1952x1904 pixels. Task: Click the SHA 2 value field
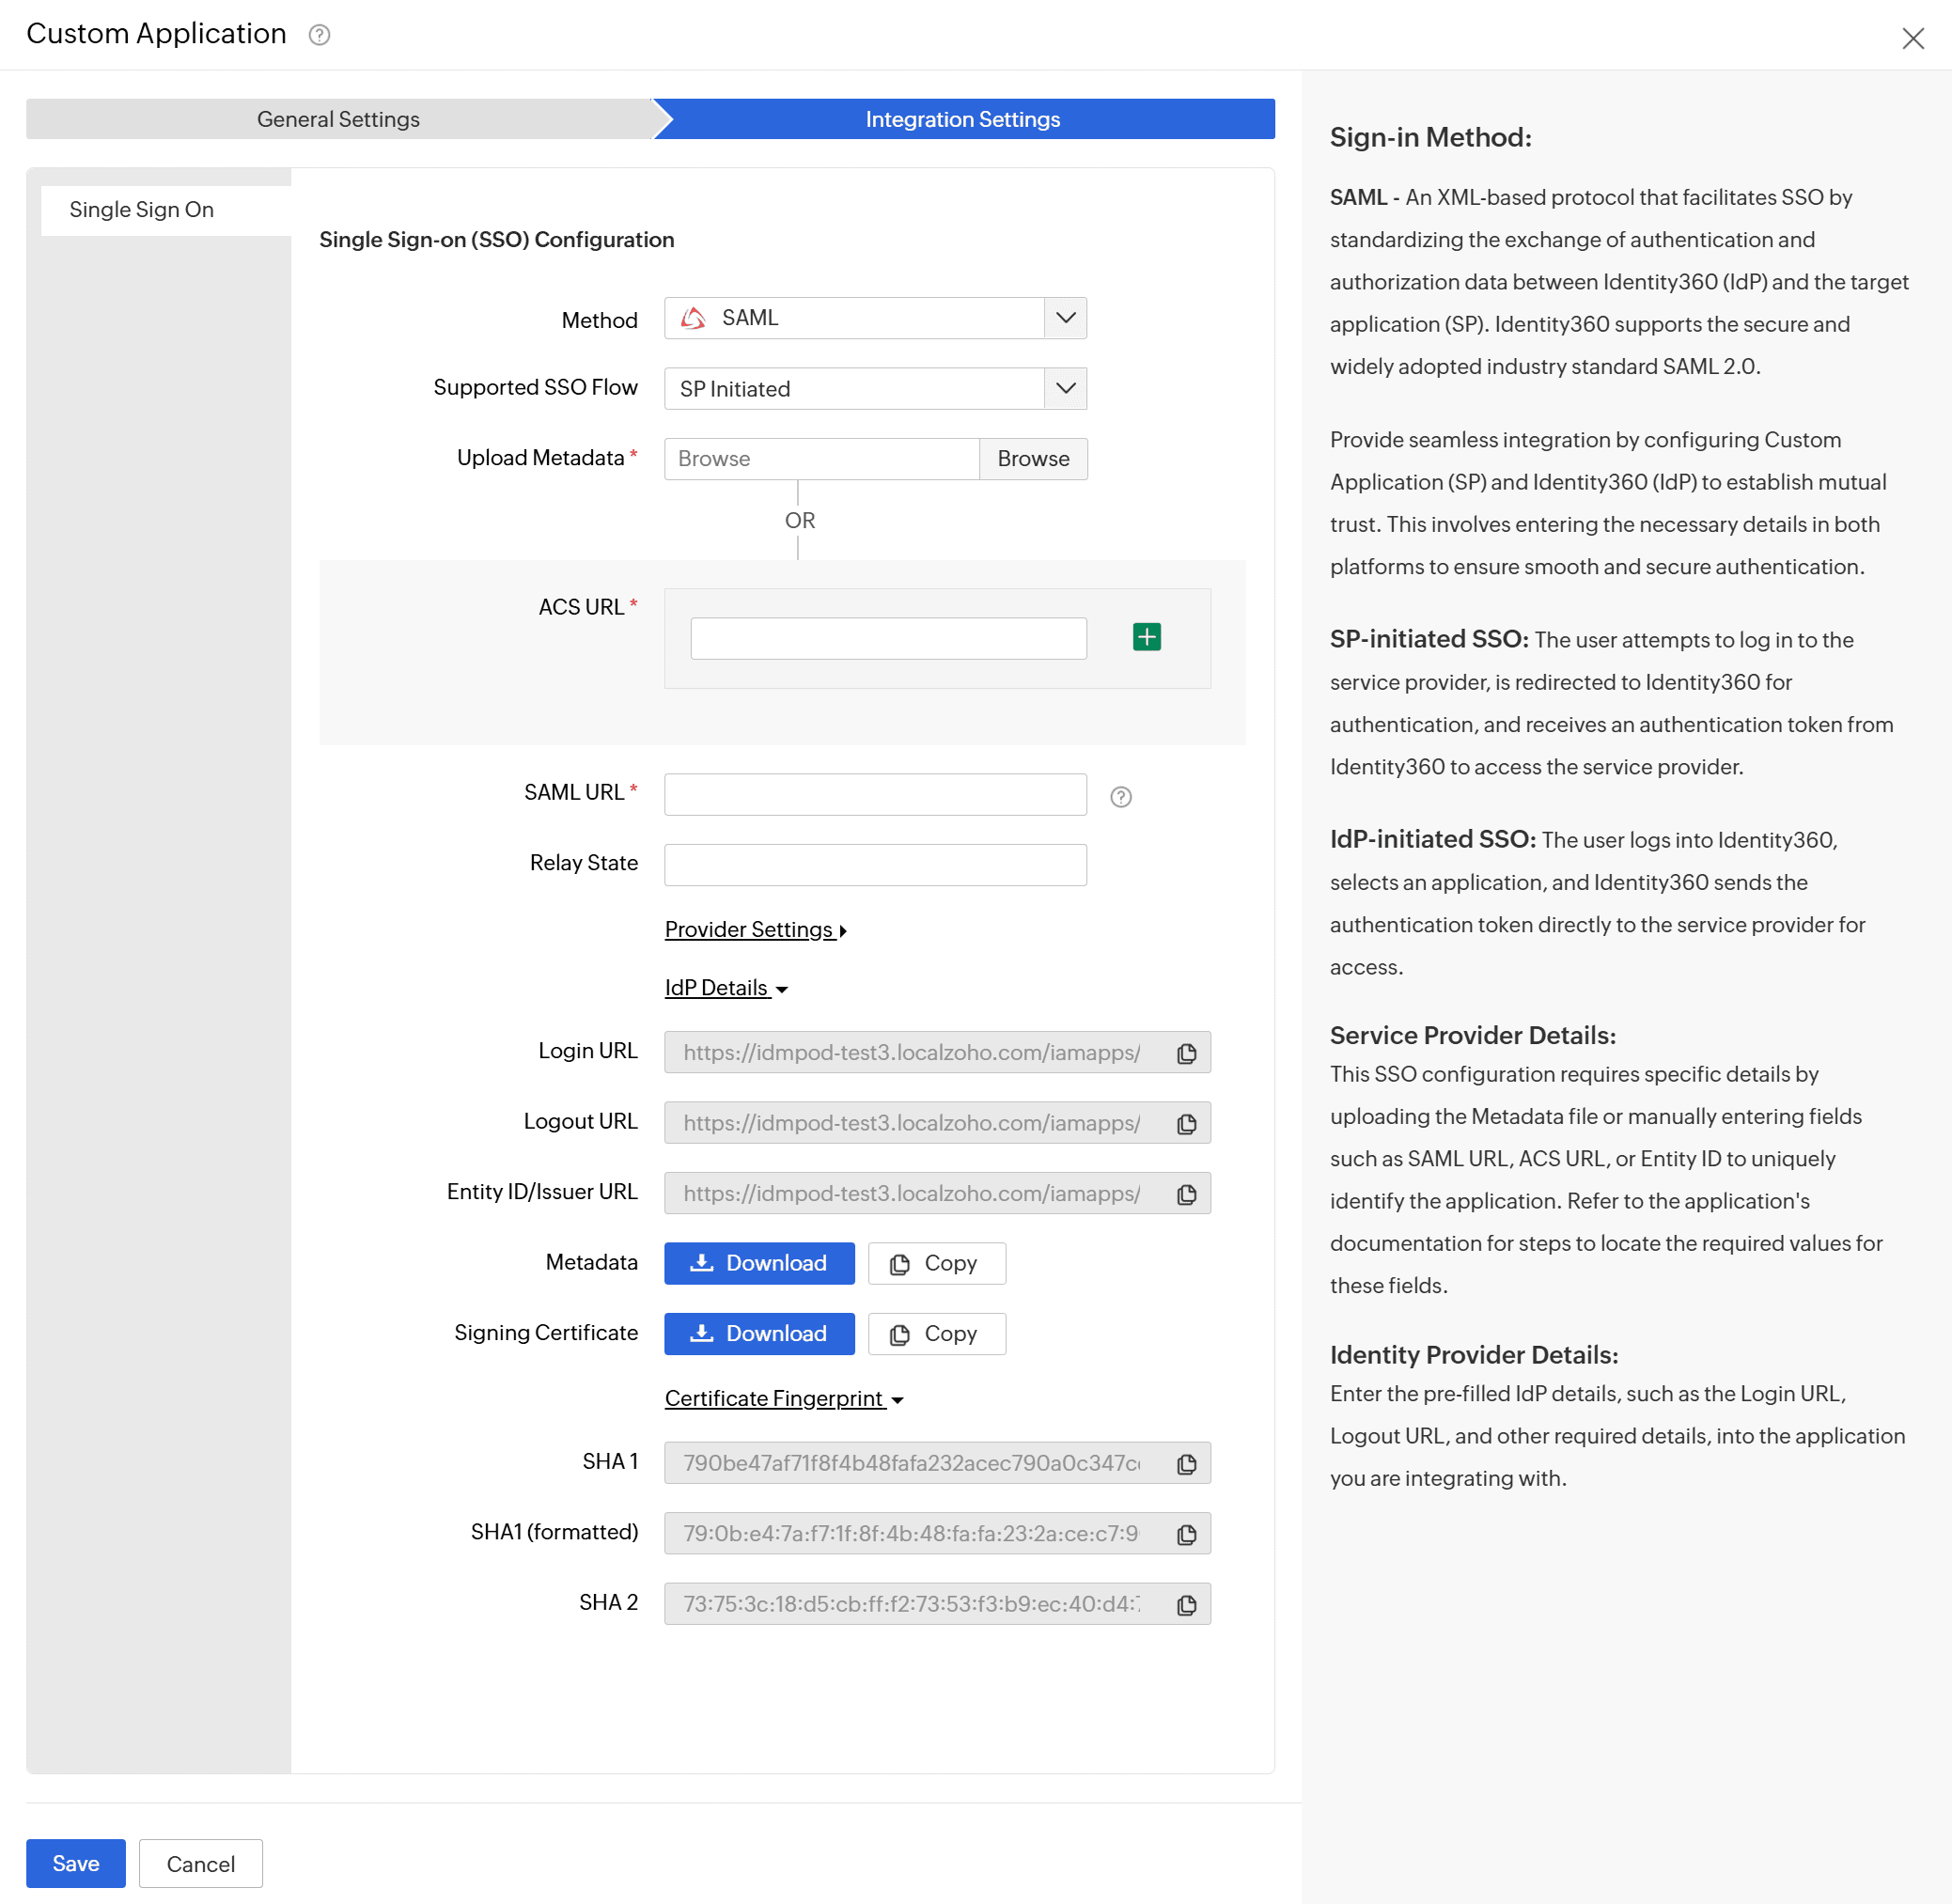937,1604
